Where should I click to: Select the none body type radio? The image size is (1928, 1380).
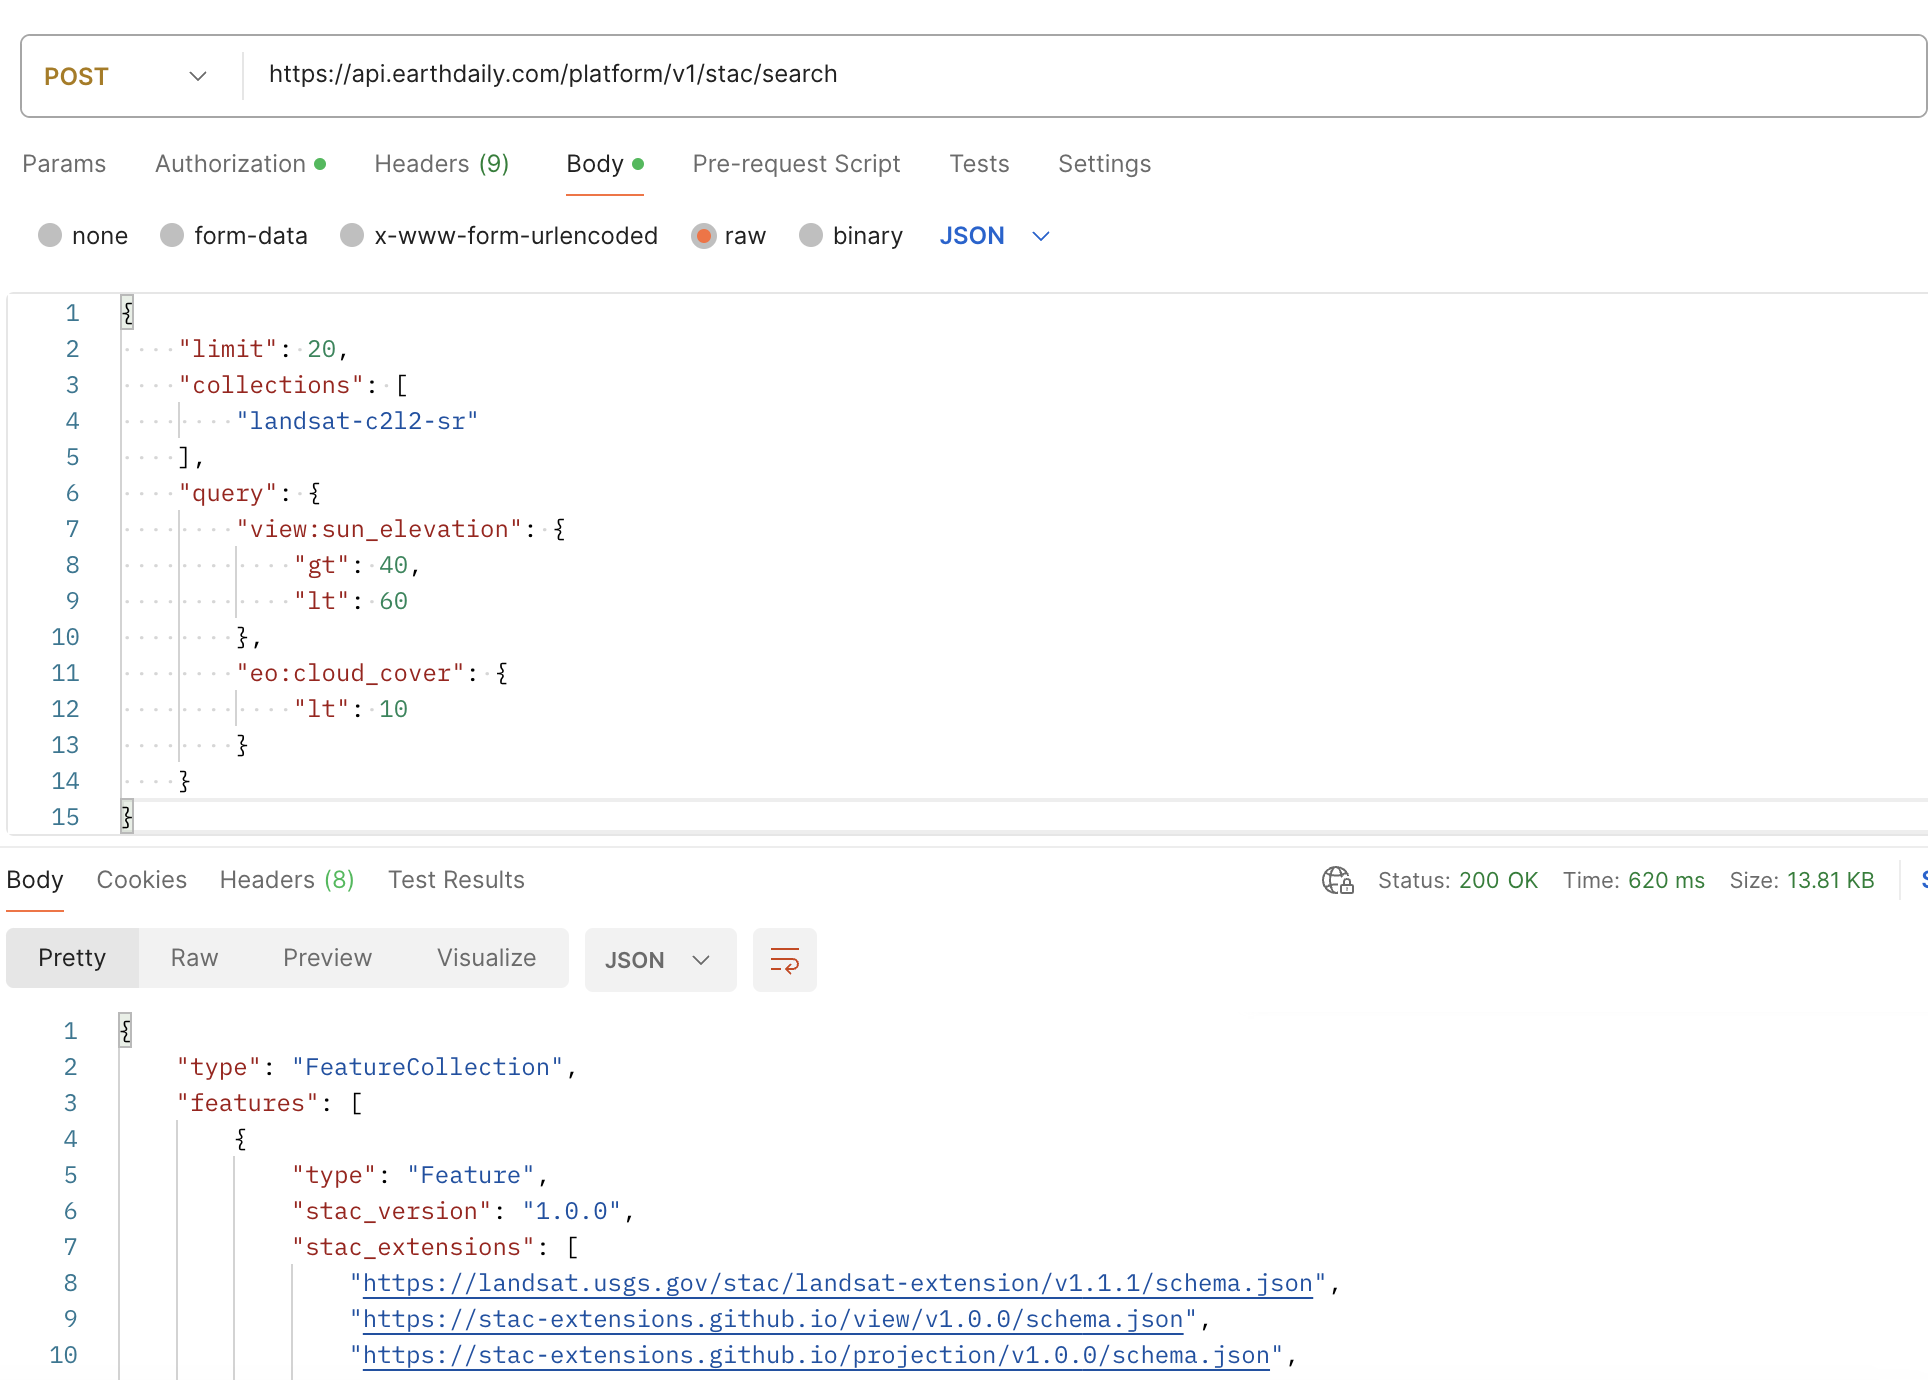click(50, 235)
